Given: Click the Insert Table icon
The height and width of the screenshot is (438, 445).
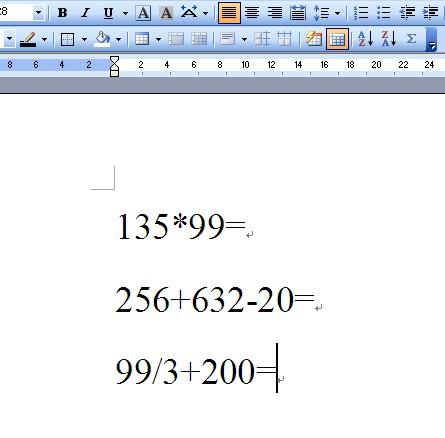Looking at the screenshot, I should click(x=142, y=39).
